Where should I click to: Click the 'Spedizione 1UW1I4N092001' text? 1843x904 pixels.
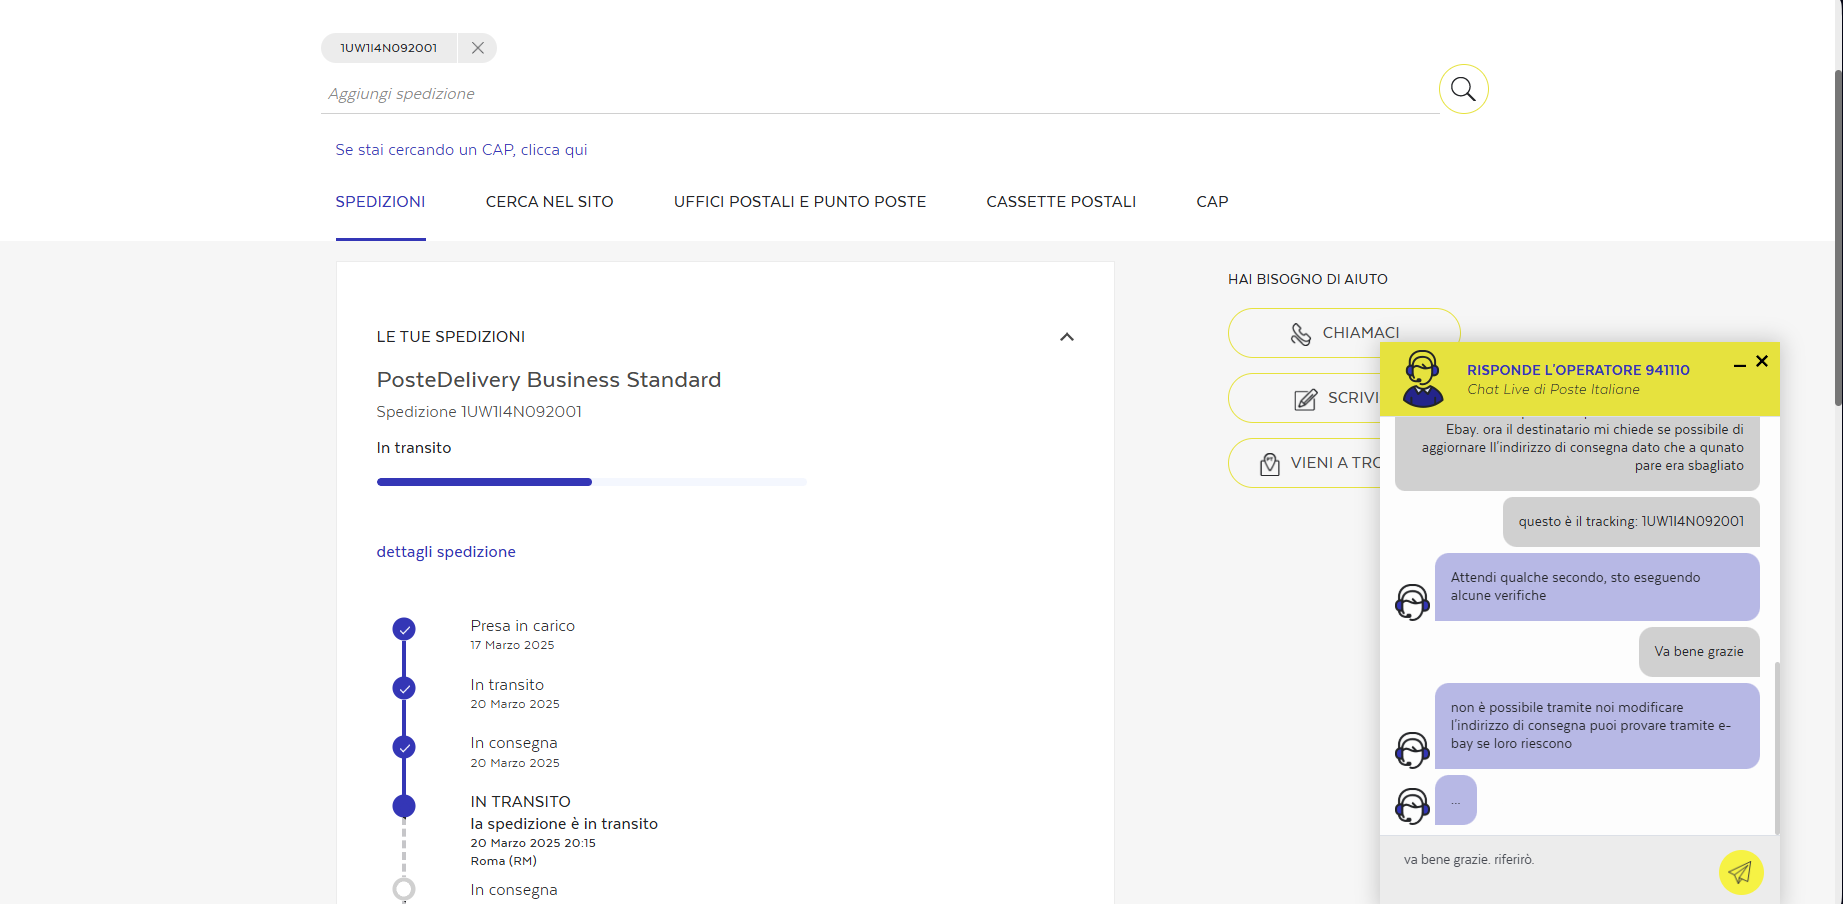pyautogui.click(x=479, y=412)
